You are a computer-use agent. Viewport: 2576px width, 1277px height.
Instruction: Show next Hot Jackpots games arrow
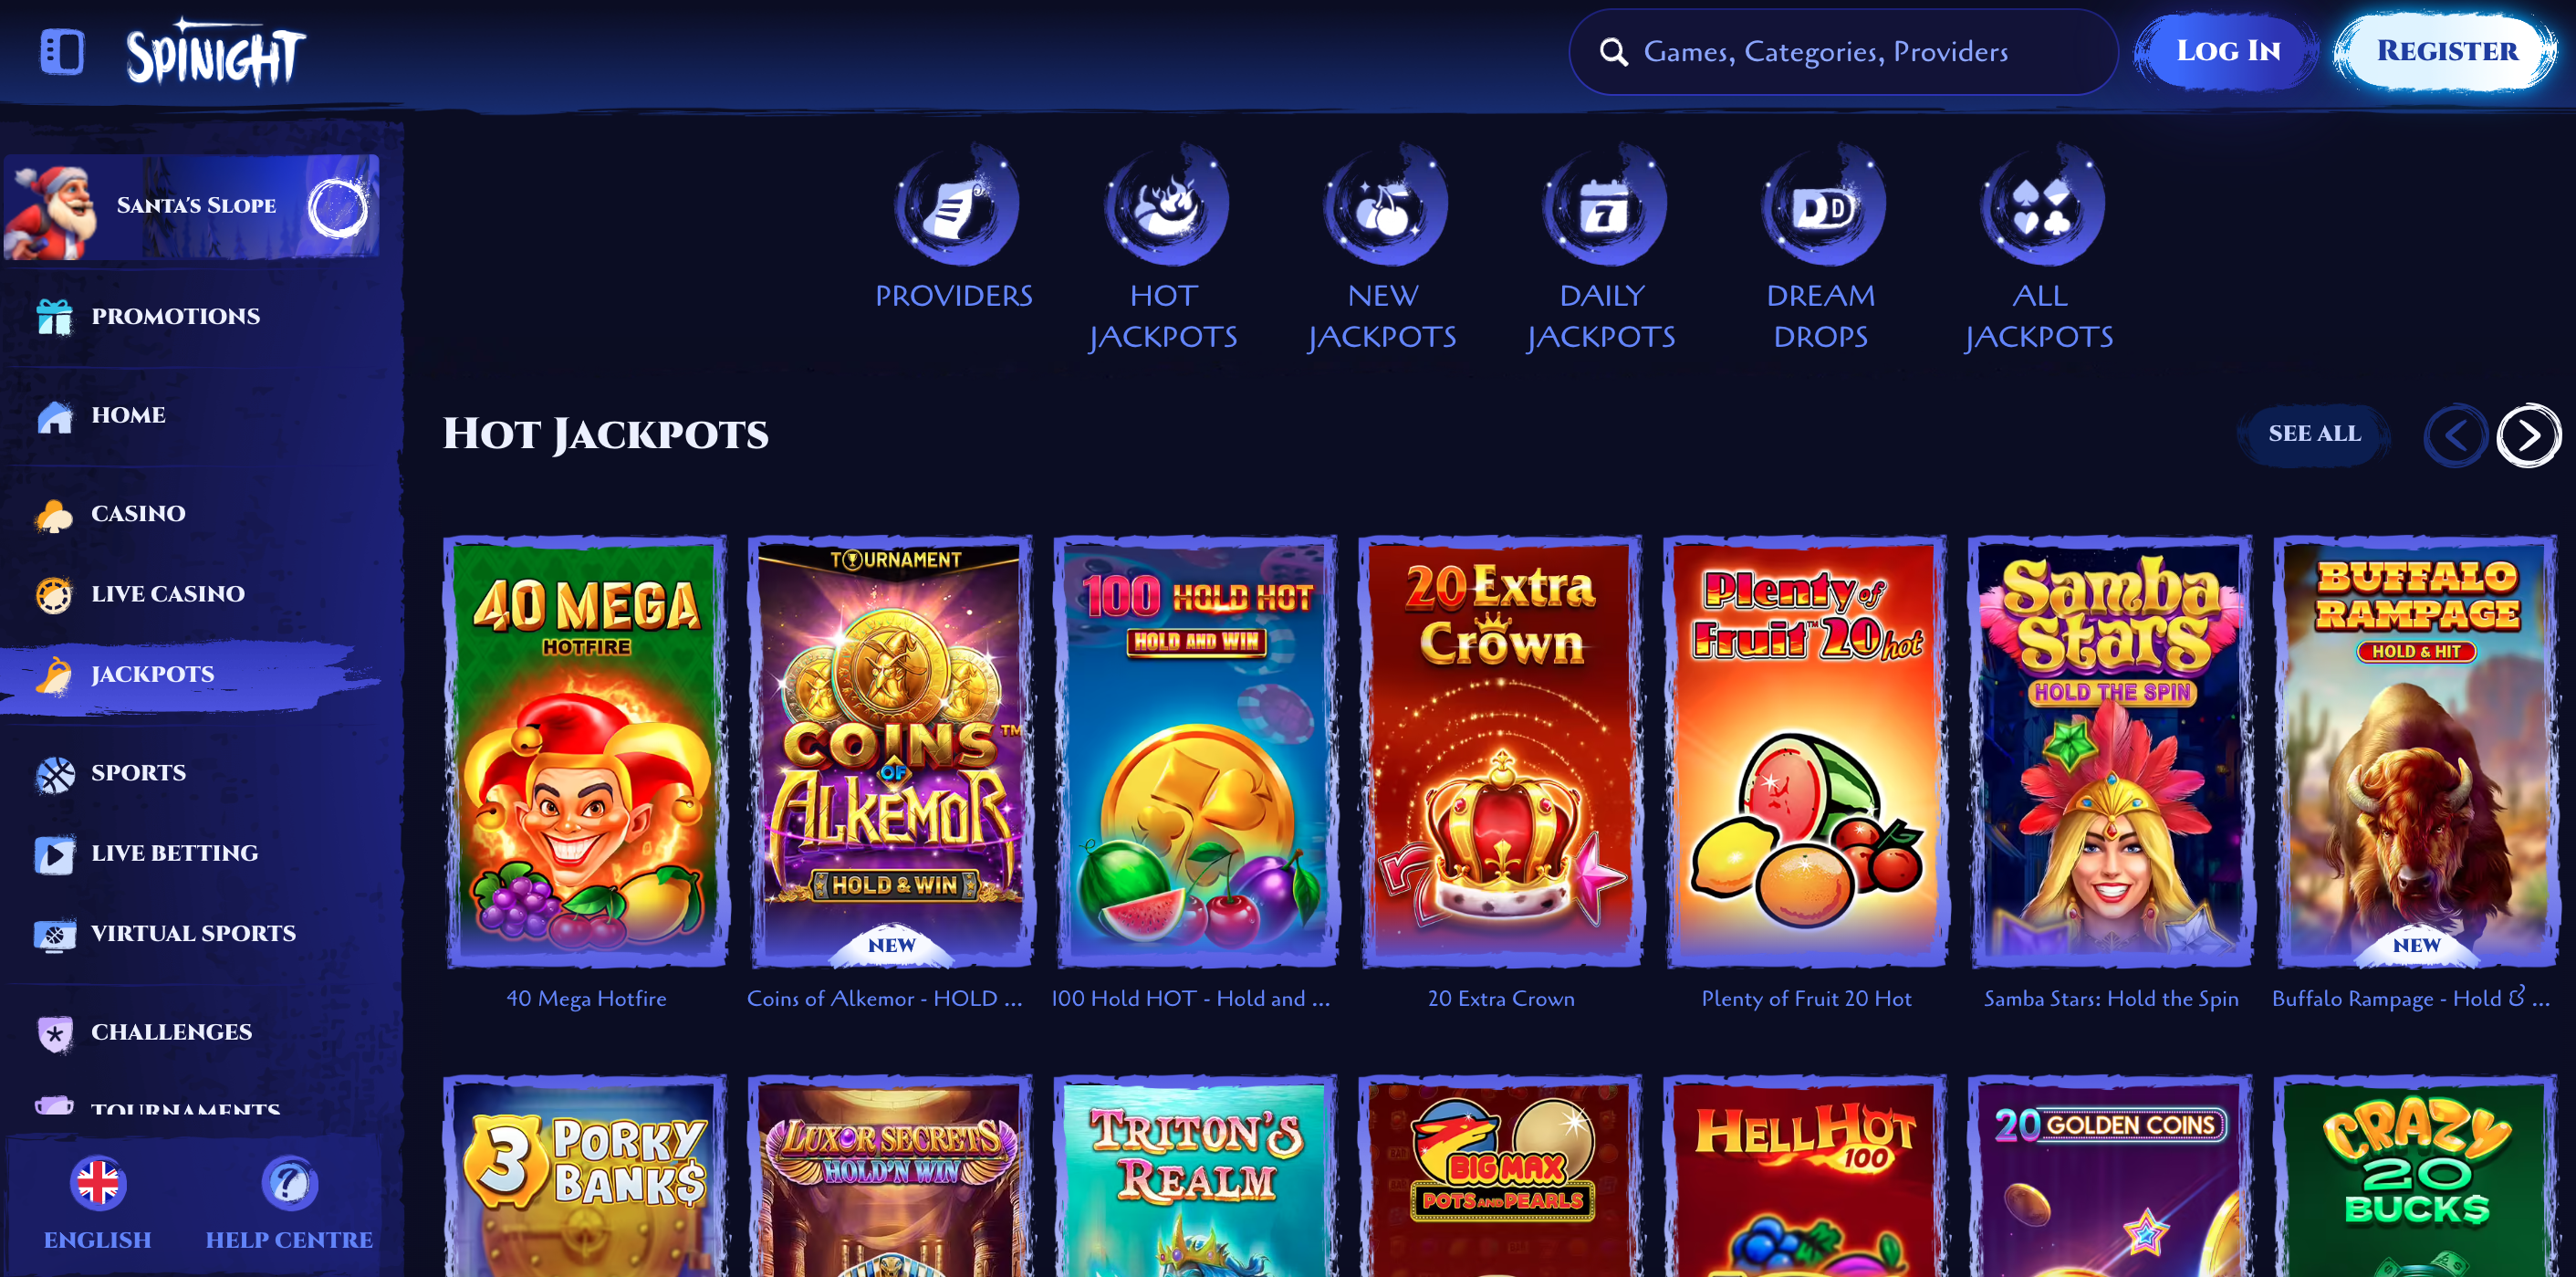point(2527,435)
